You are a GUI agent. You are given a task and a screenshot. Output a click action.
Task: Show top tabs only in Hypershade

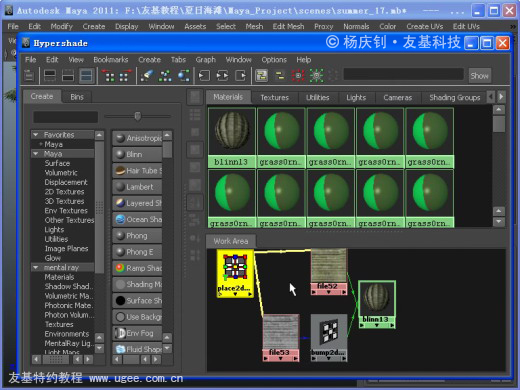pyautogui.click(x=50, y=76)
